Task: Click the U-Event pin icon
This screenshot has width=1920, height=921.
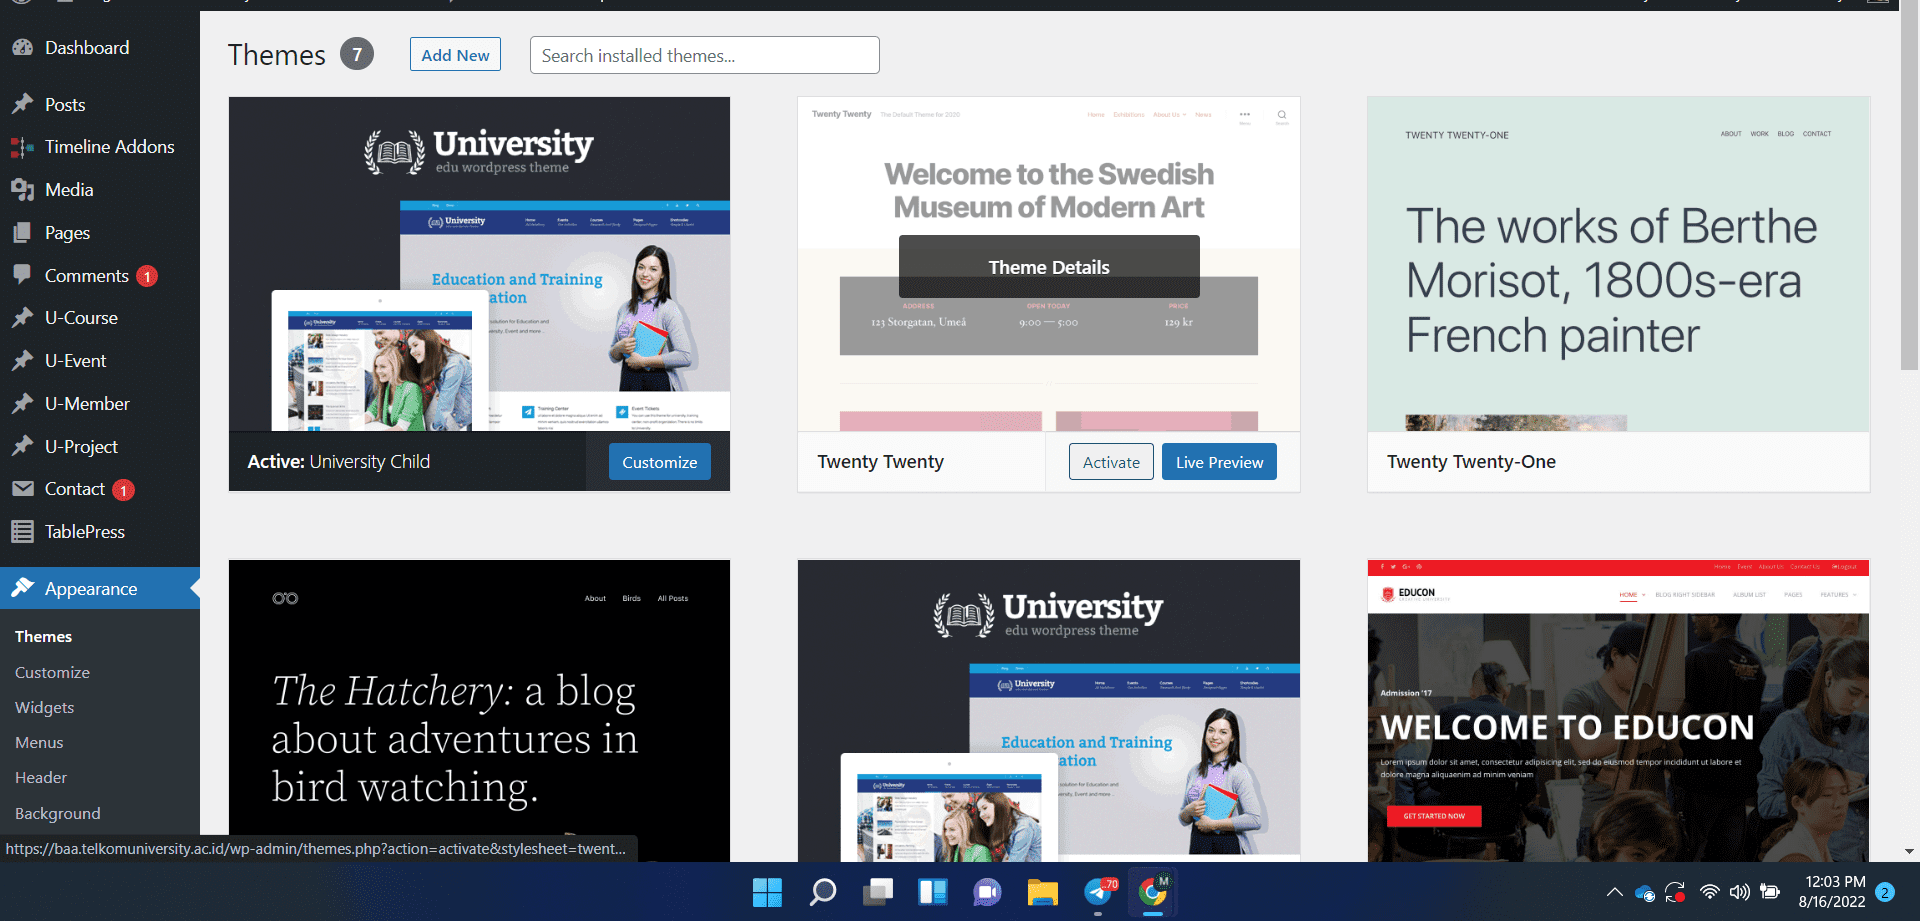Action: [22, 361]
